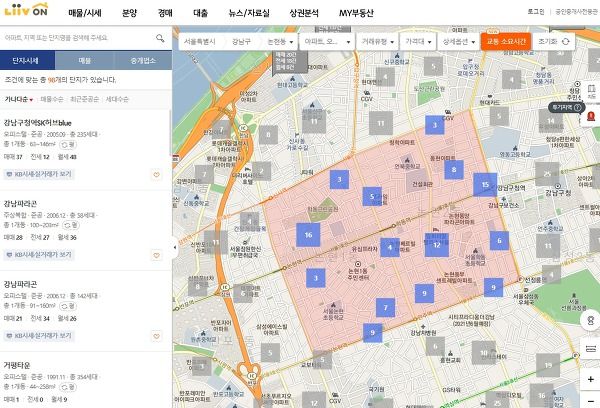Open the 논현동 district dropdown
This screenshot has width=600, height=408.
[x=280, y=41]
